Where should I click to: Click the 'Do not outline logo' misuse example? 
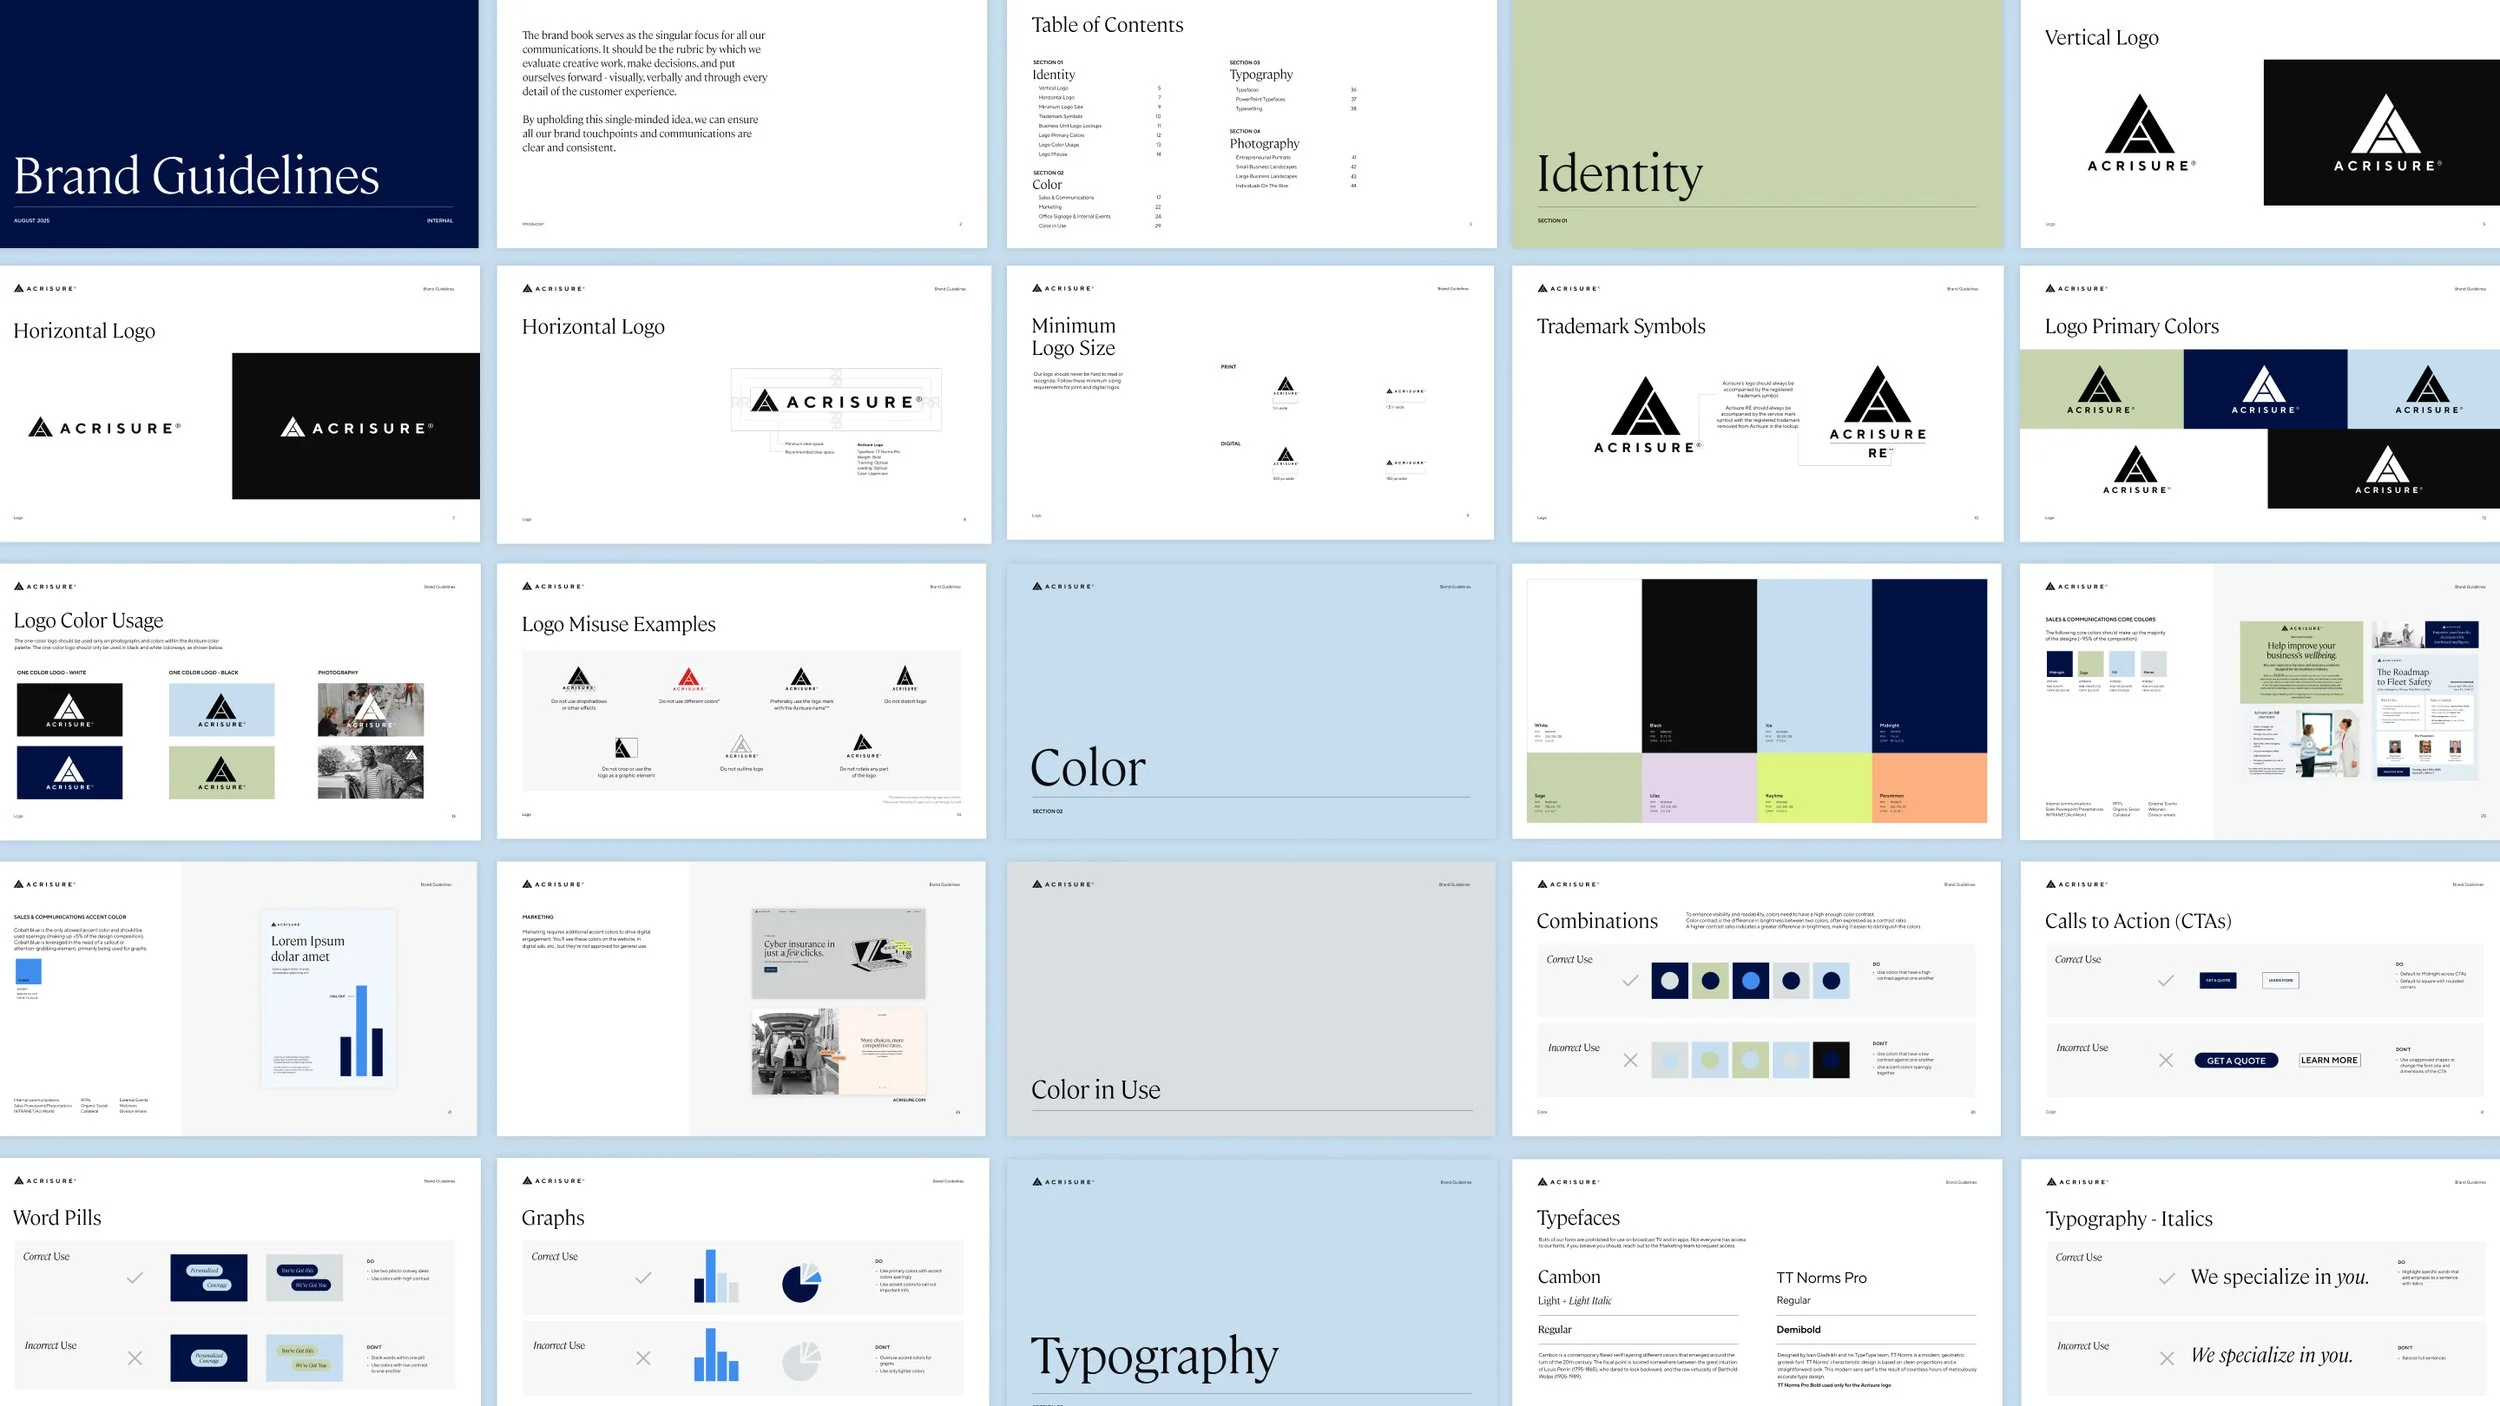click(x=741, y=747)
